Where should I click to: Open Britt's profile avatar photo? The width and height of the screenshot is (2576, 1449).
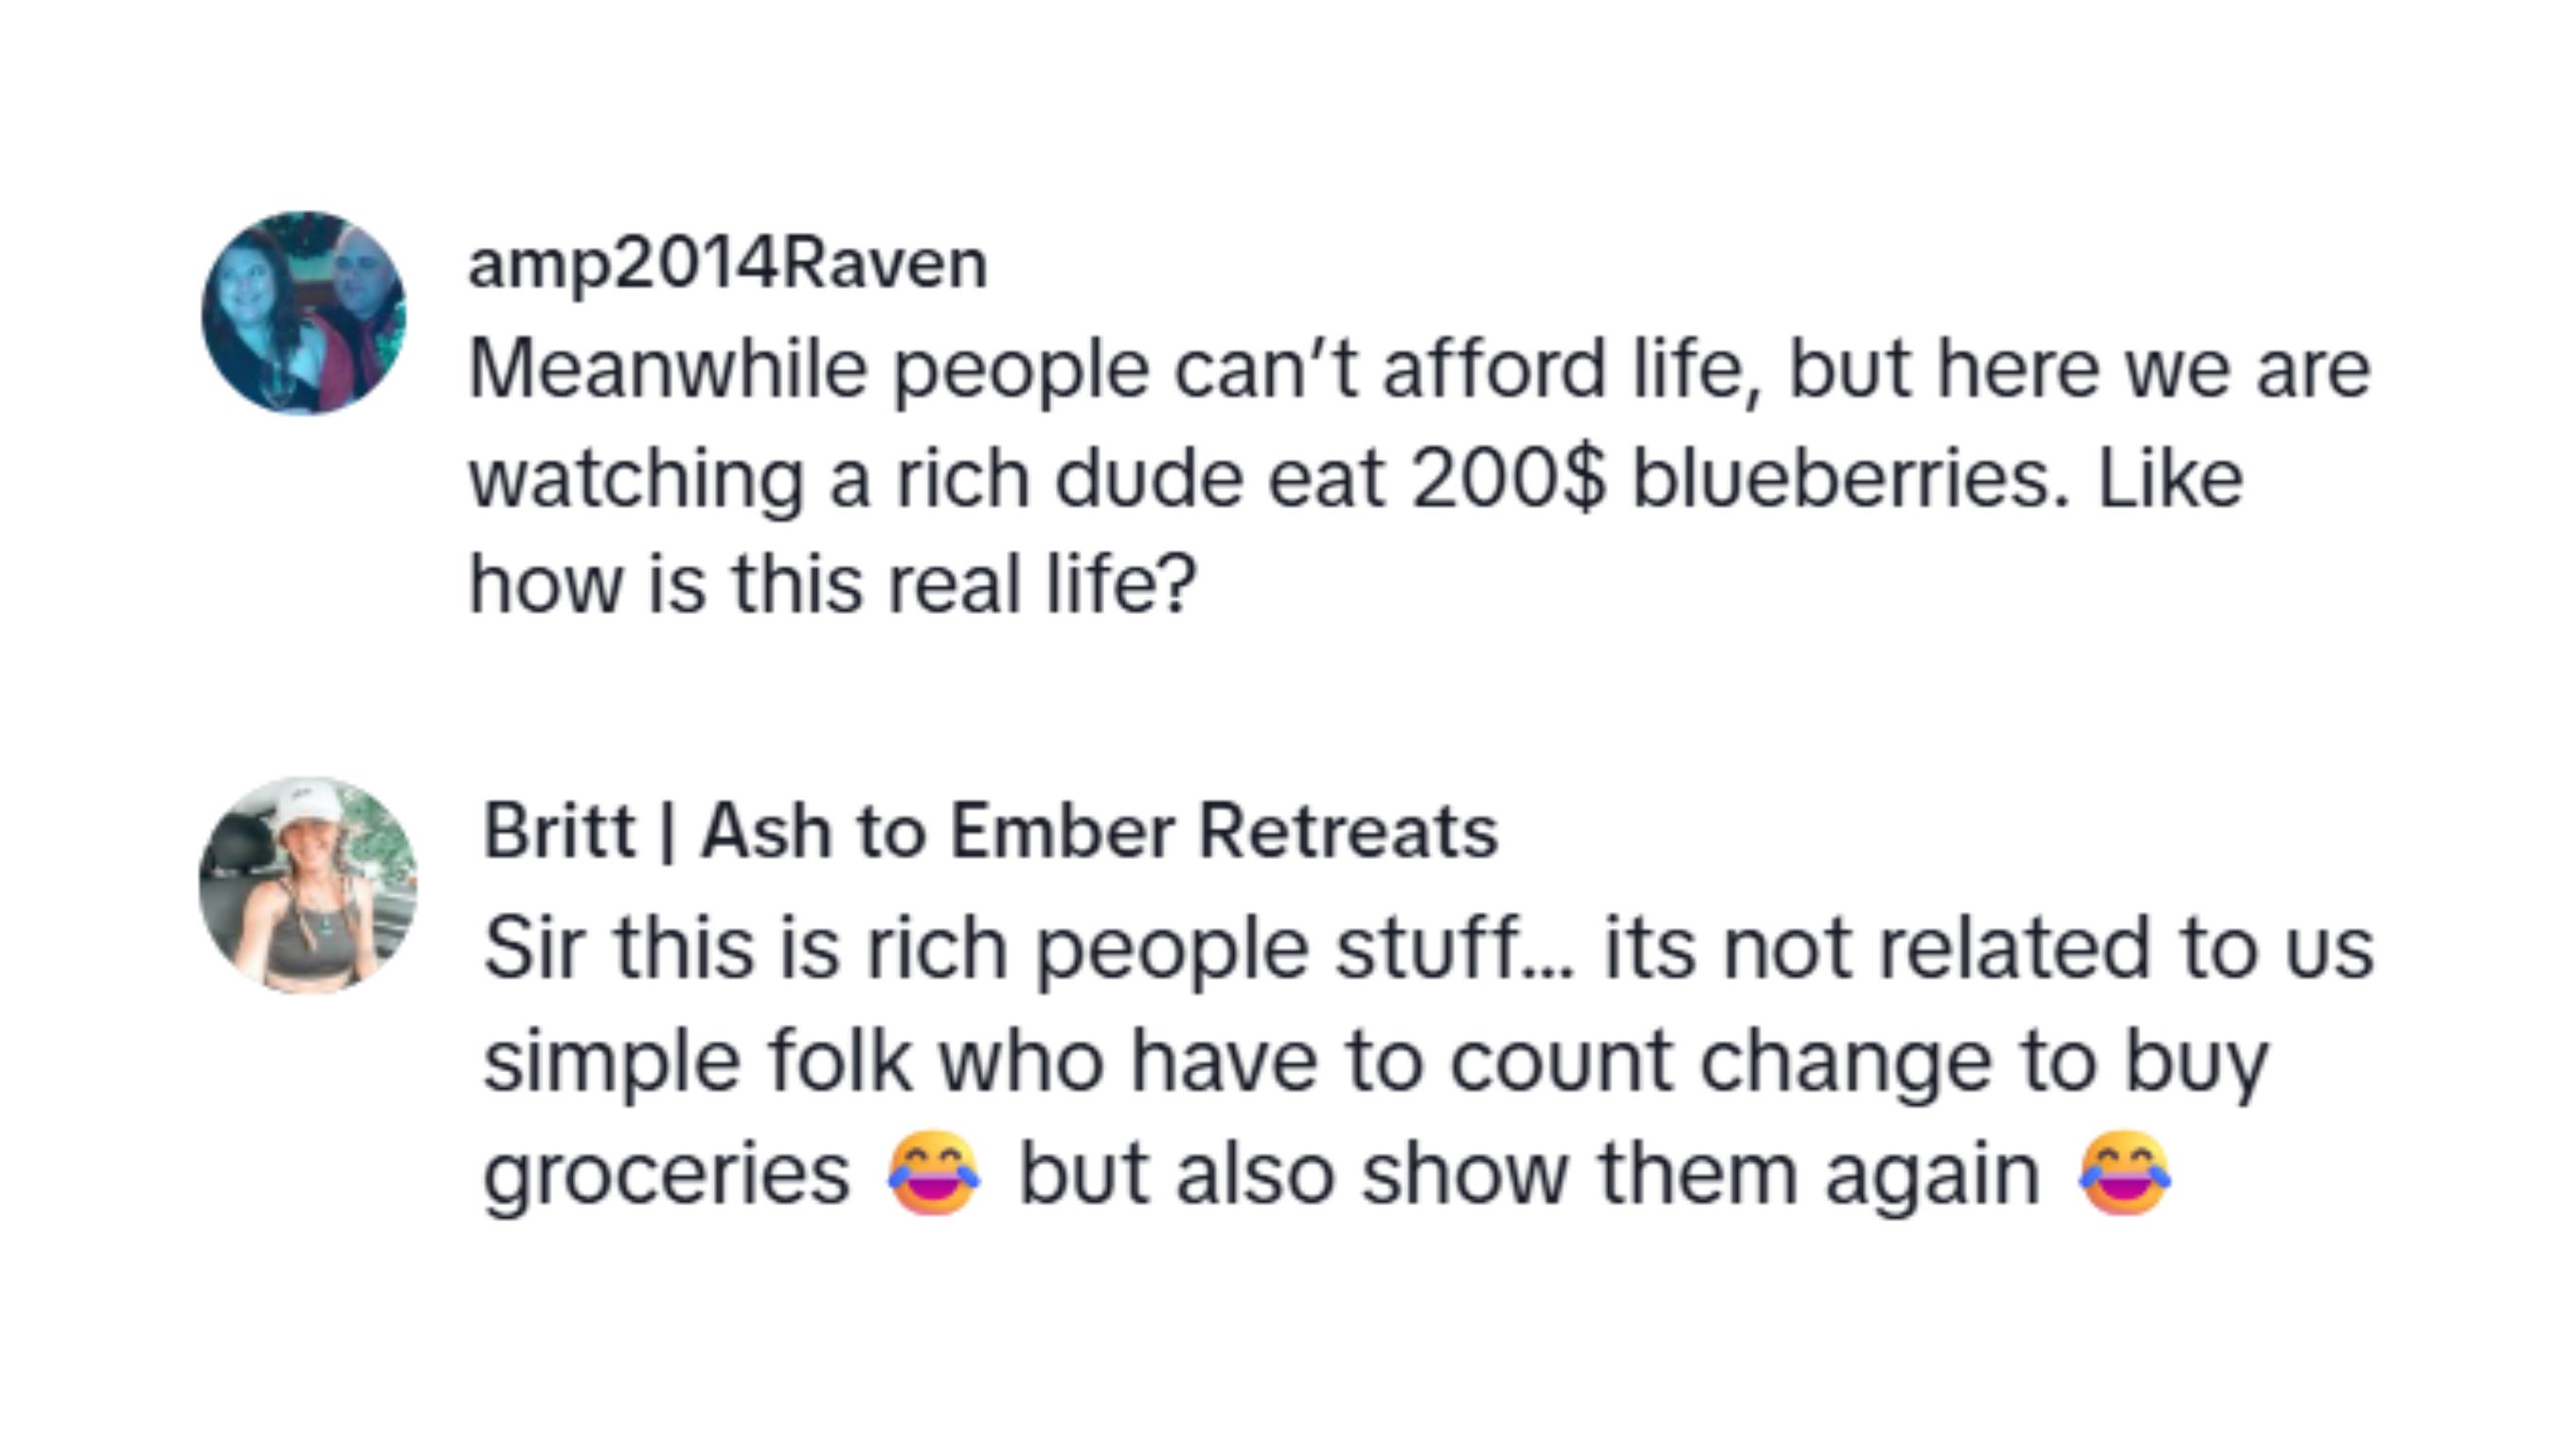(x=308, y=885)
